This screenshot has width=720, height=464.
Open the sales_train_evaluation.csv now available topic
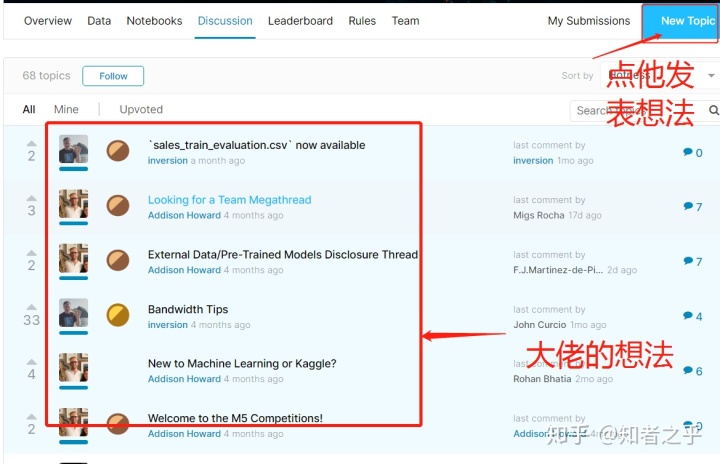pos(257,145)
